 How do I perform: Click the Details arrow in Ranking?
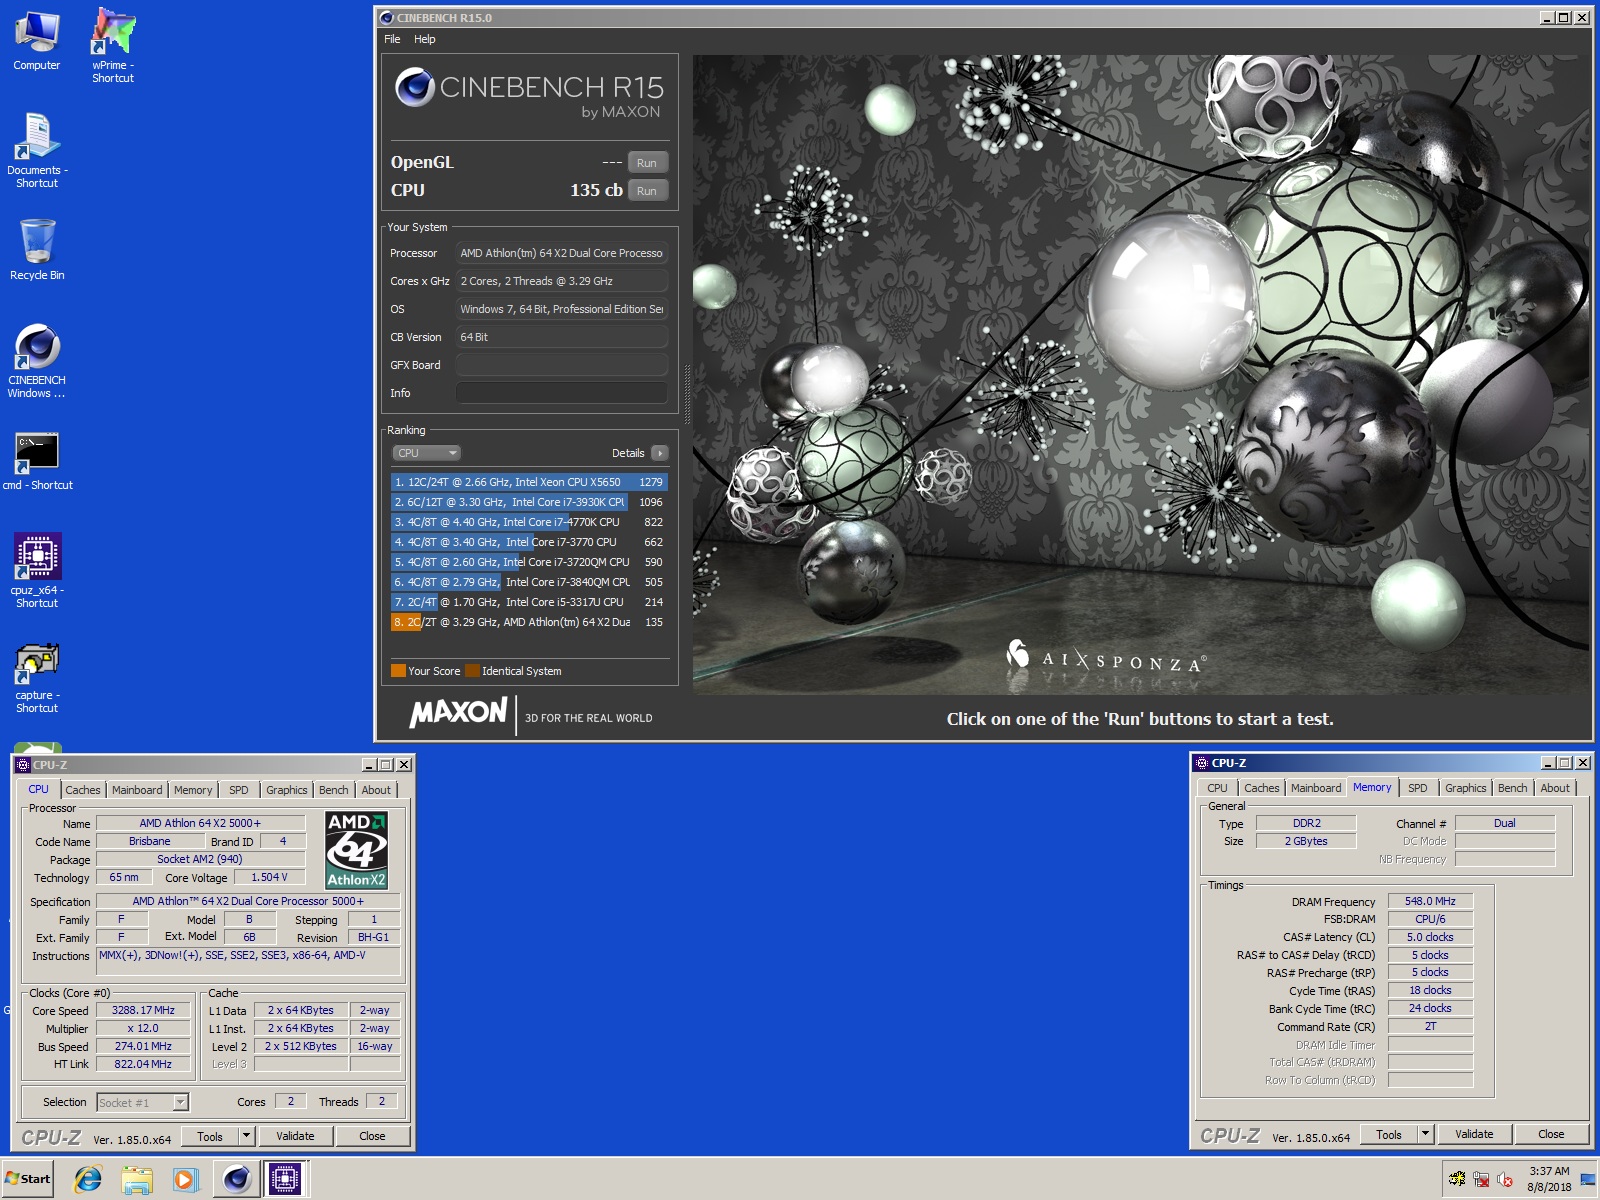pos(660,453)
